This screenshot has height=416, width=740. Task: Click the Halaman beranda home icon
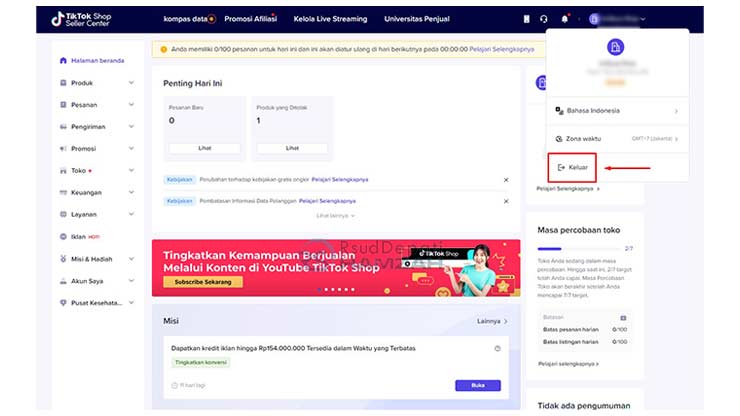pos(63,60)
